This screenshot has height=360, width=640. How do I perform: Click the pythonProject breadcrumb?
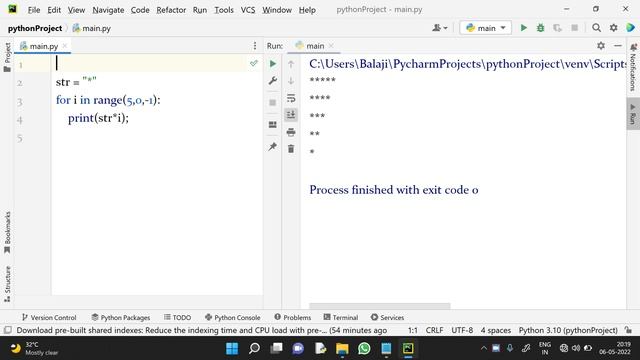35,28
